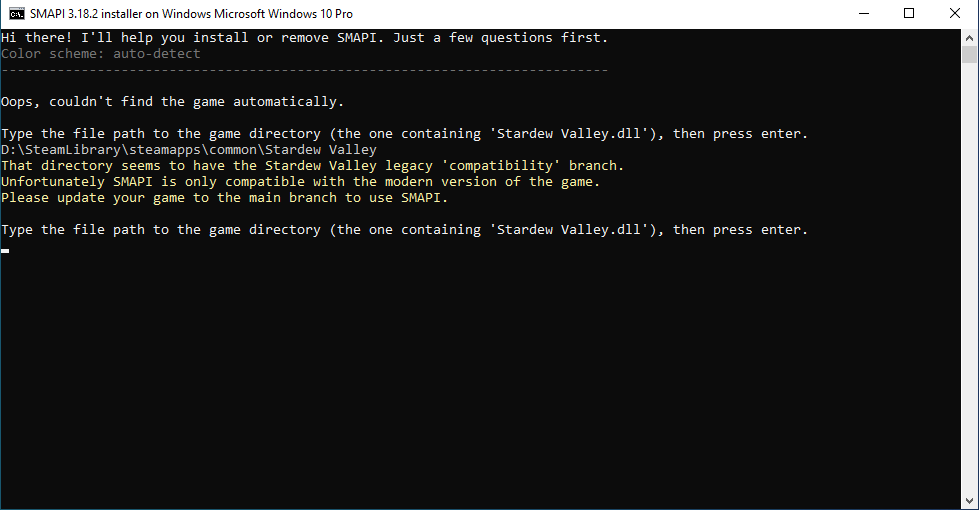This screenshot has width=979, height=510.
Task: Close the SMAPI installer console
Action: coord(955,14)
